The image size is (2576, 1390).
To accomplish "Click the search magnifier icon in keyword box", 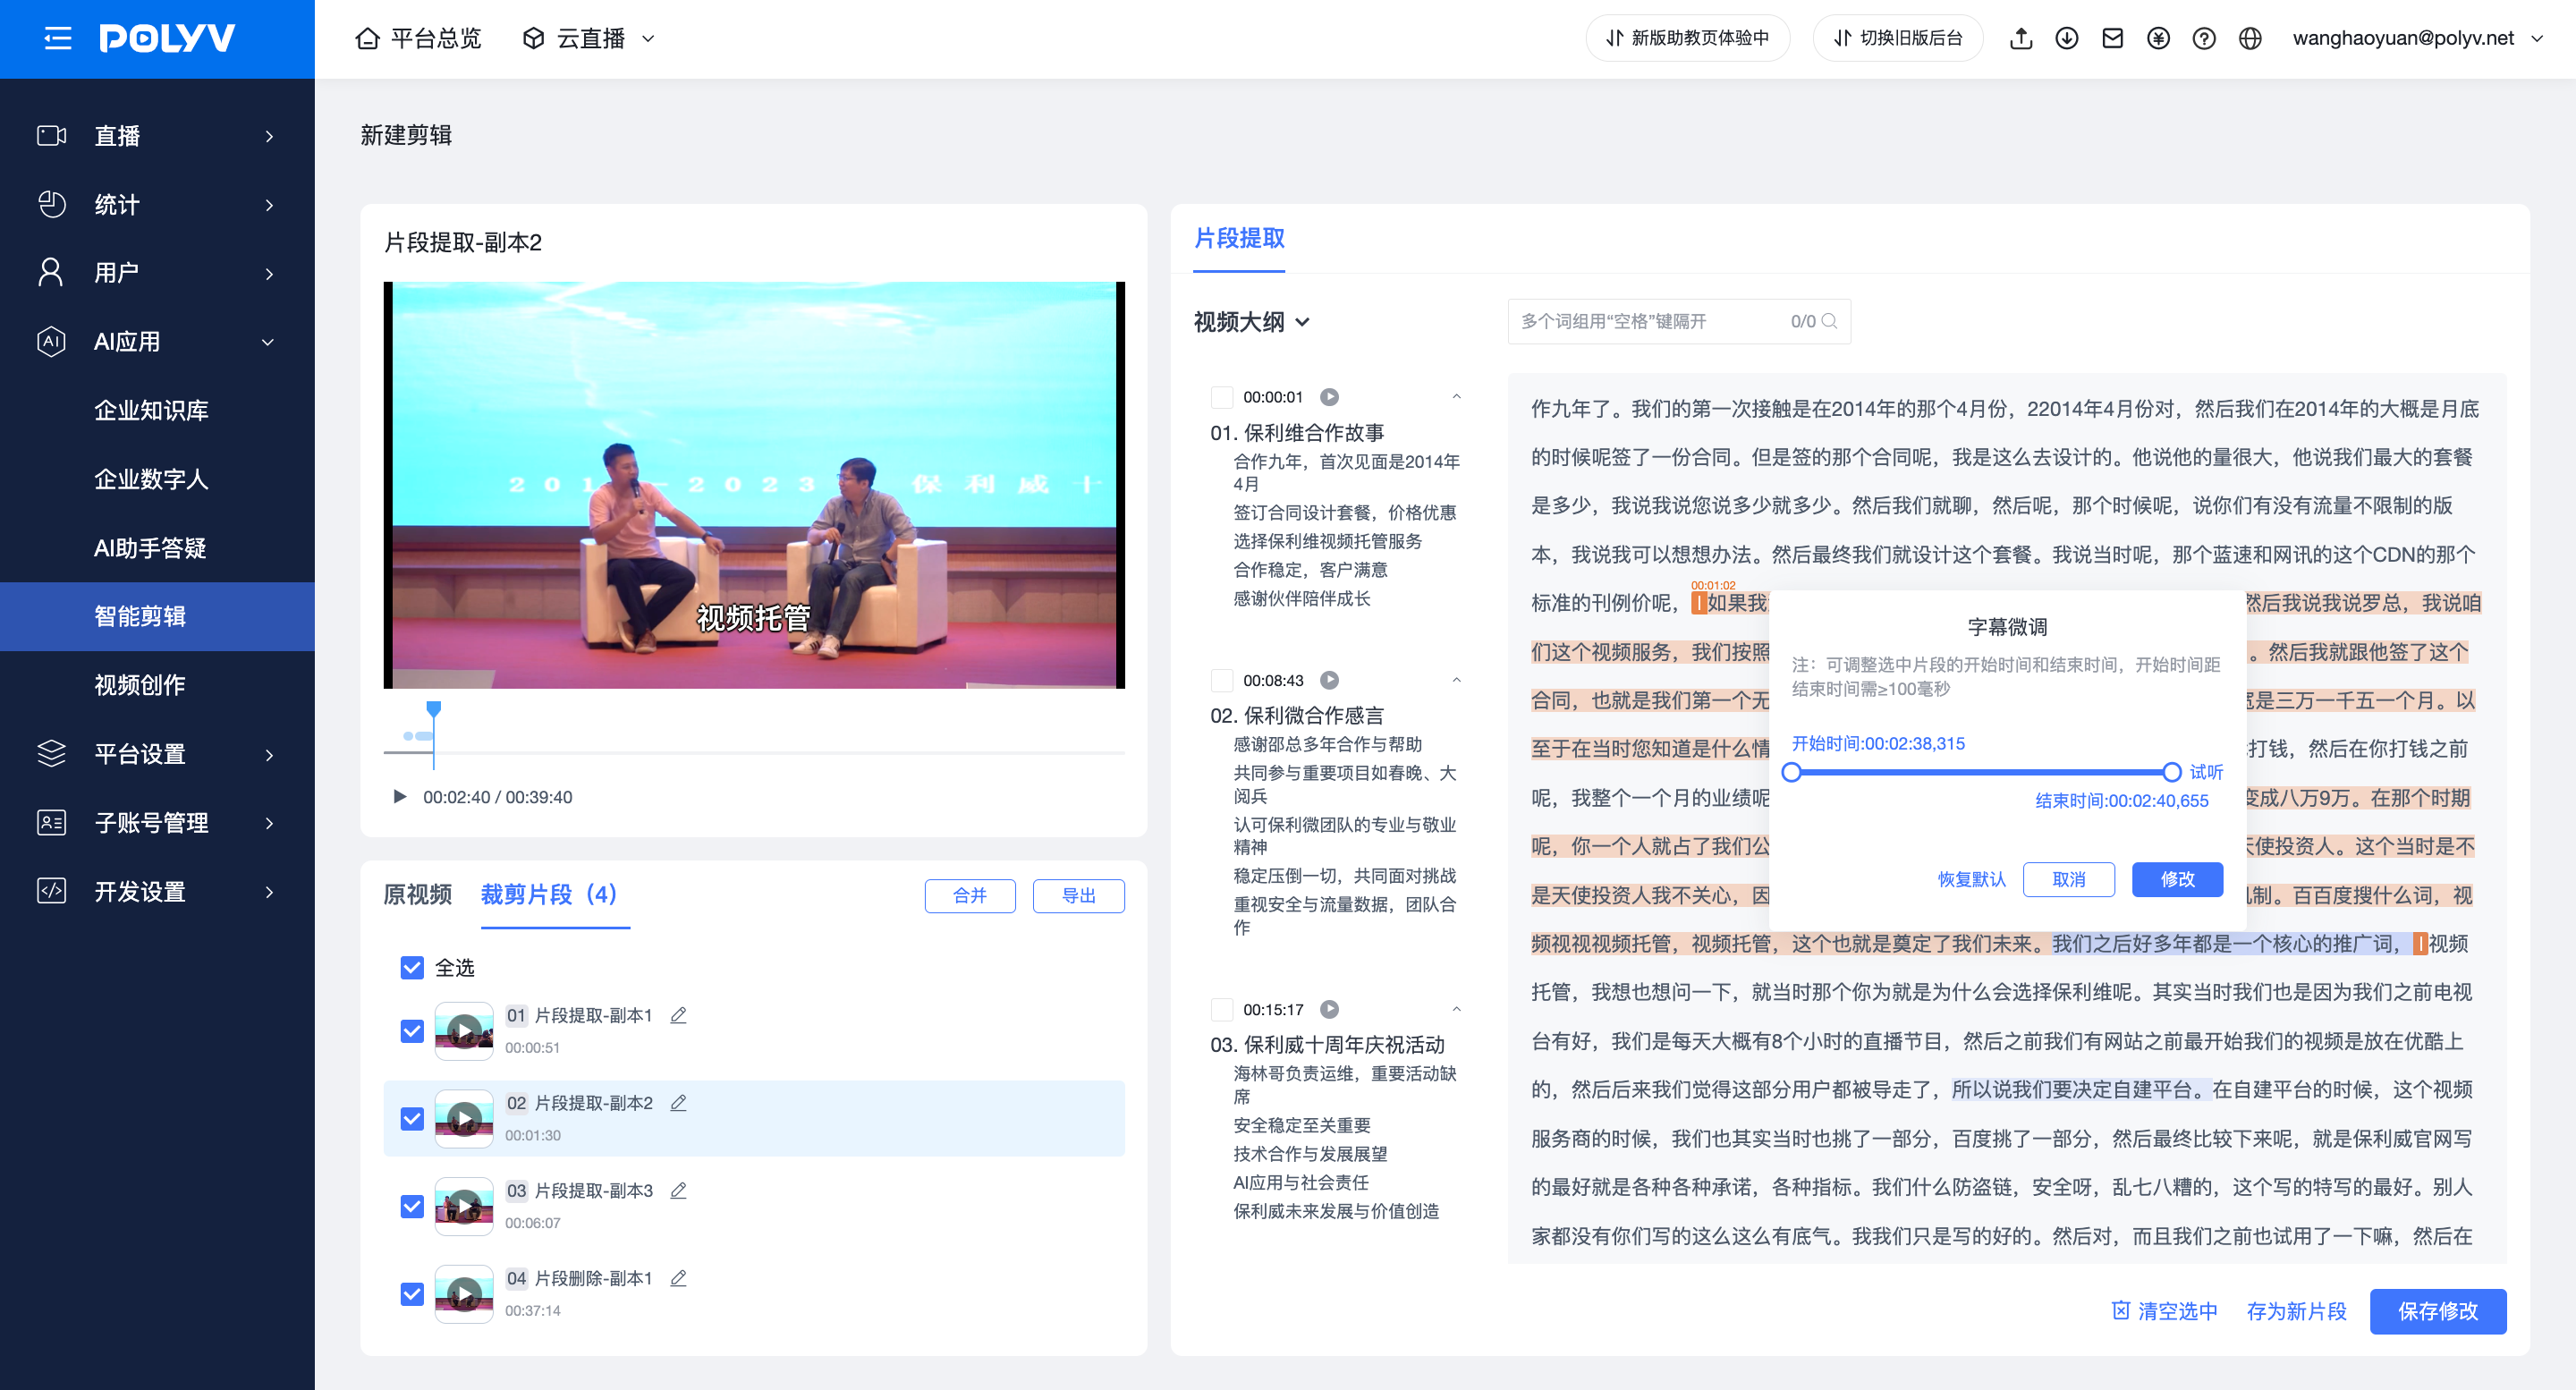I will (x=1829, y=321).
